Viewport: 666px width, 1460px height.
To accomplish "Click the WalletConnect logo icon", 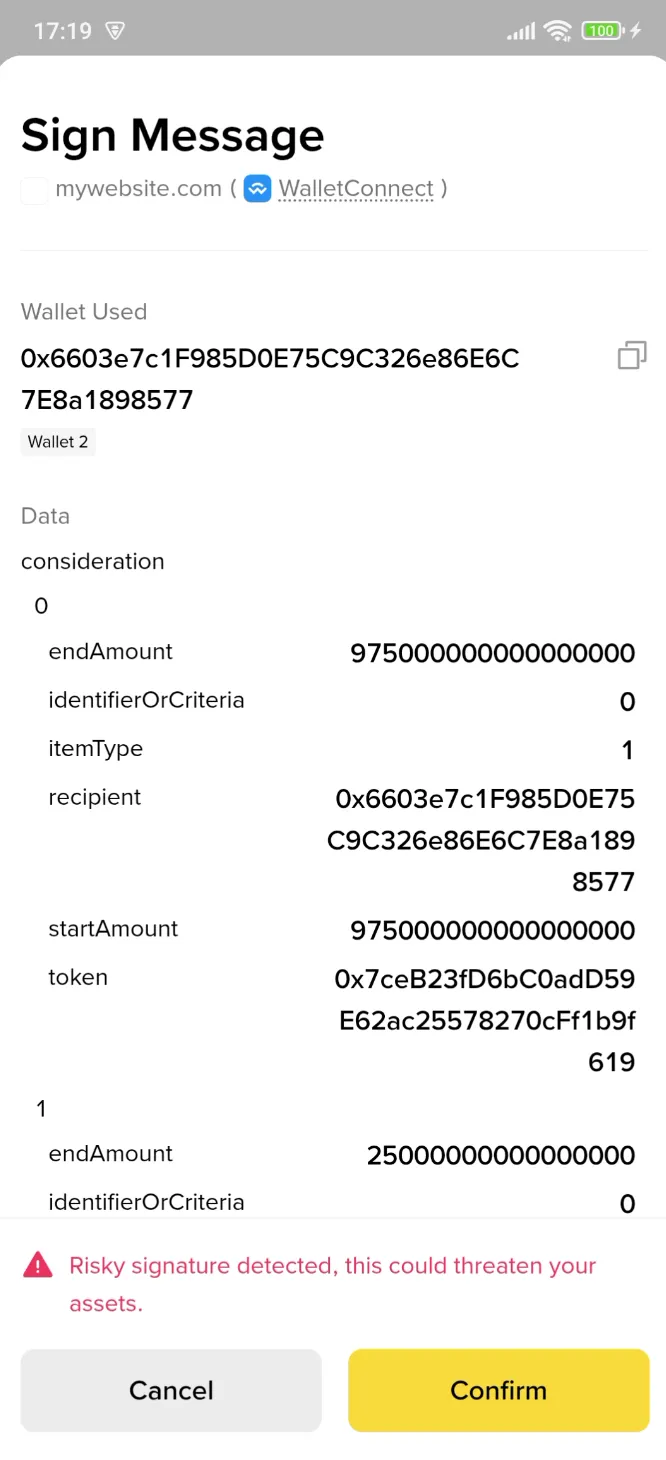I will pos(257,188).
